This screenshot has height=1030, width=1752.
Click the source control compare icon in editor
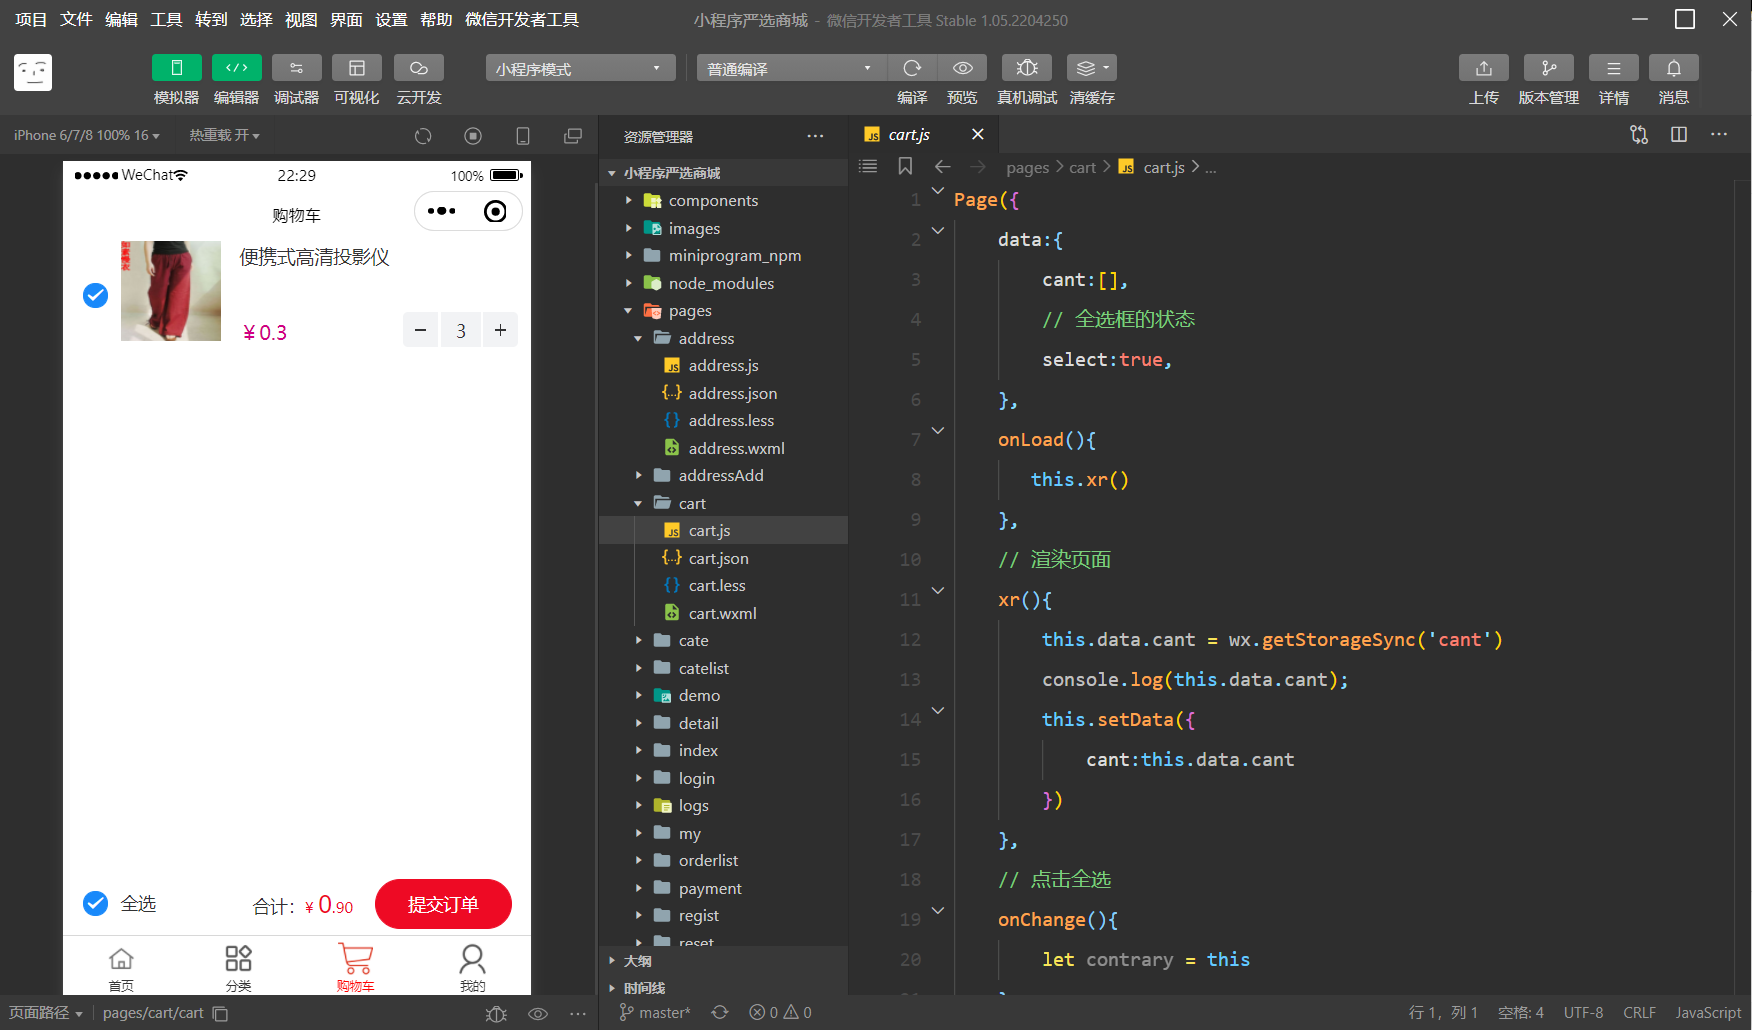1639,134
